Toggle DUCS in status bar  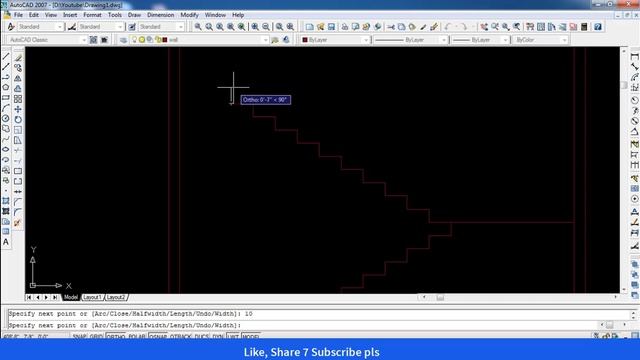pyautogui.click(x=202, y=337)
